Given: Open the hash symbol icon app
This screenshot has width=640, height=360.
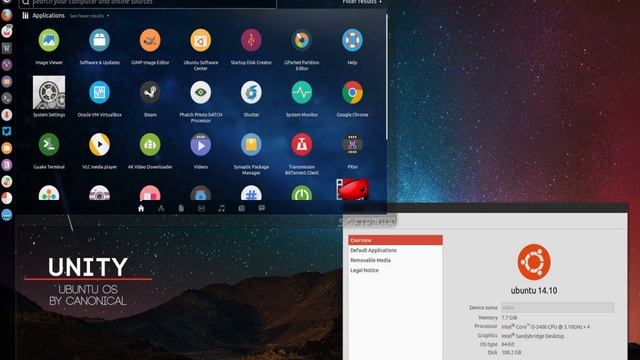Looking at the screenshot, I should point(251,193).
